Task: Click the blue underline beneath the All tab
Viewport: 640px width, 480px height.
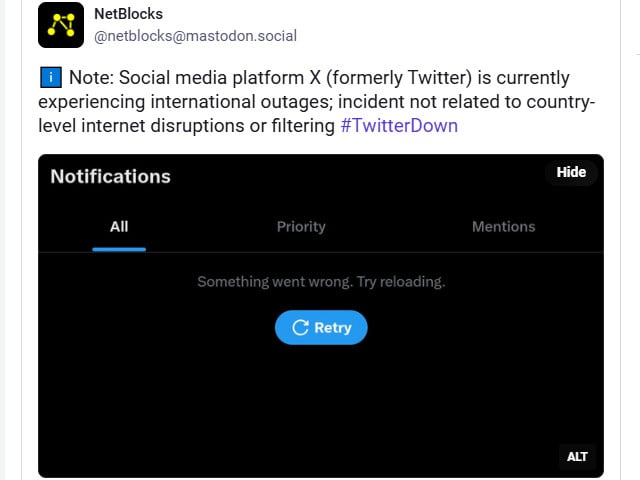Action: [119, 249]
